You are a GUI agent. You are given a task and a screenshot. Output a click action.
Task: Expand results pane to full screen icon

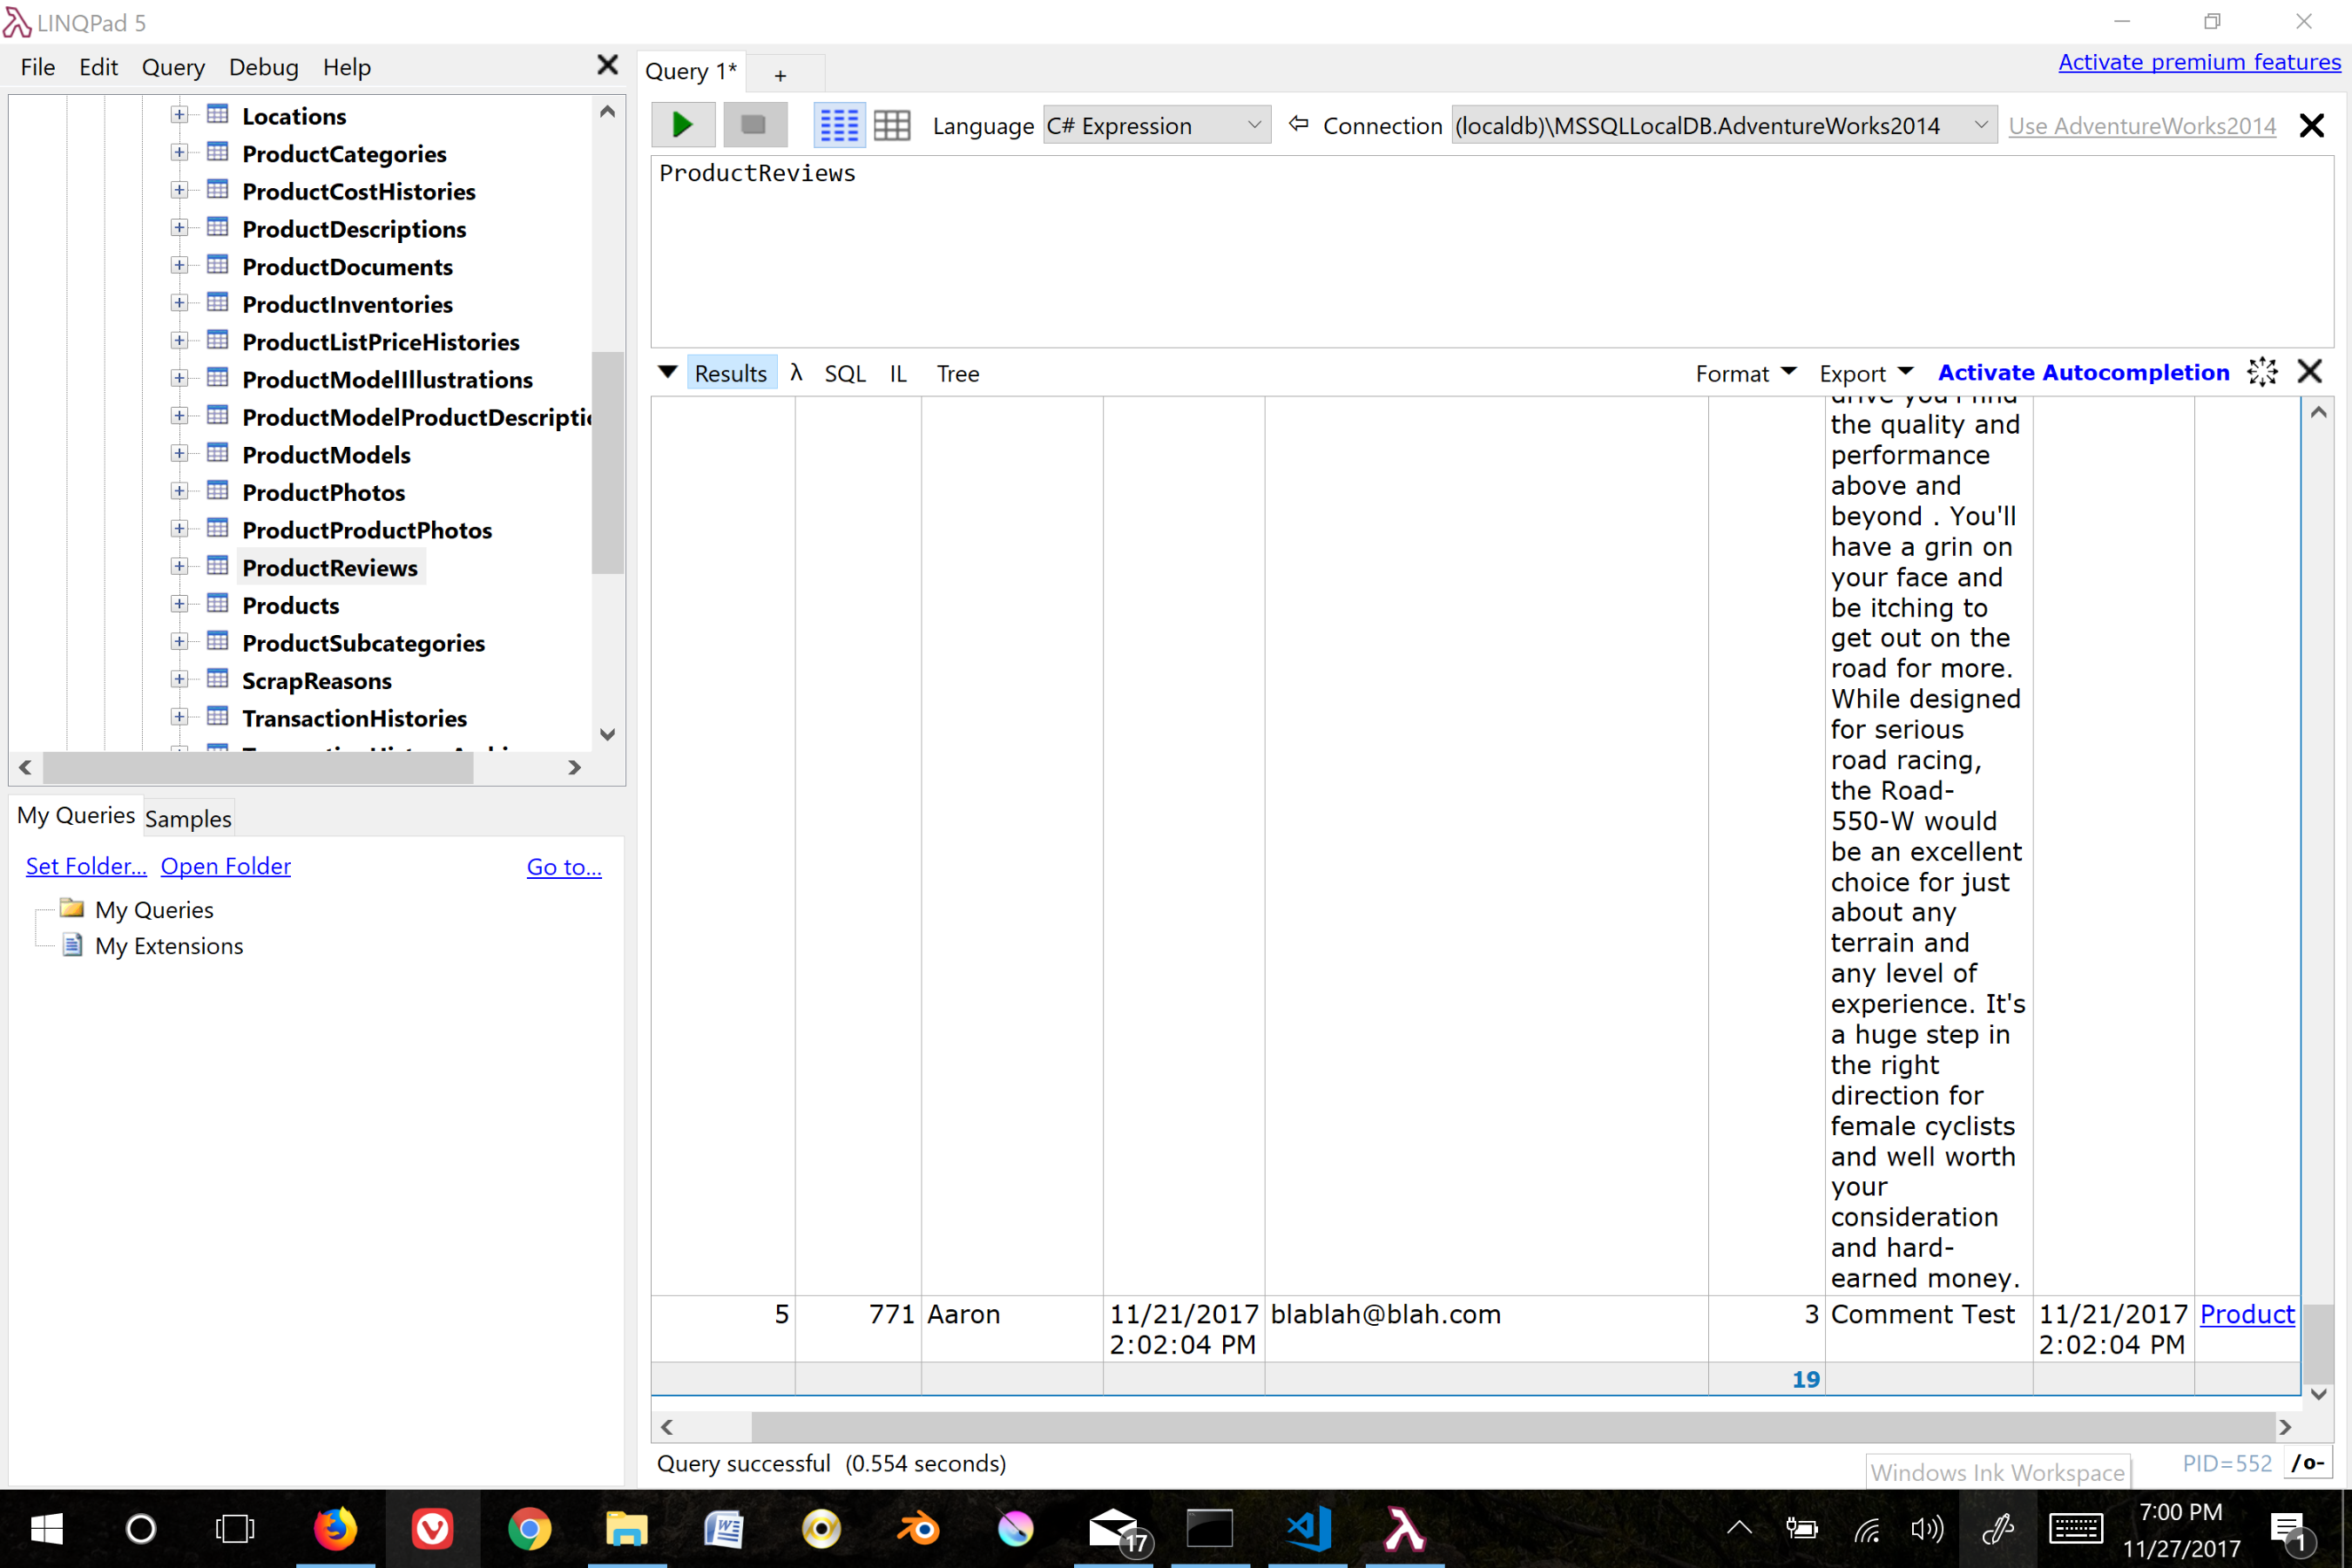click(x=2263, y=372)
